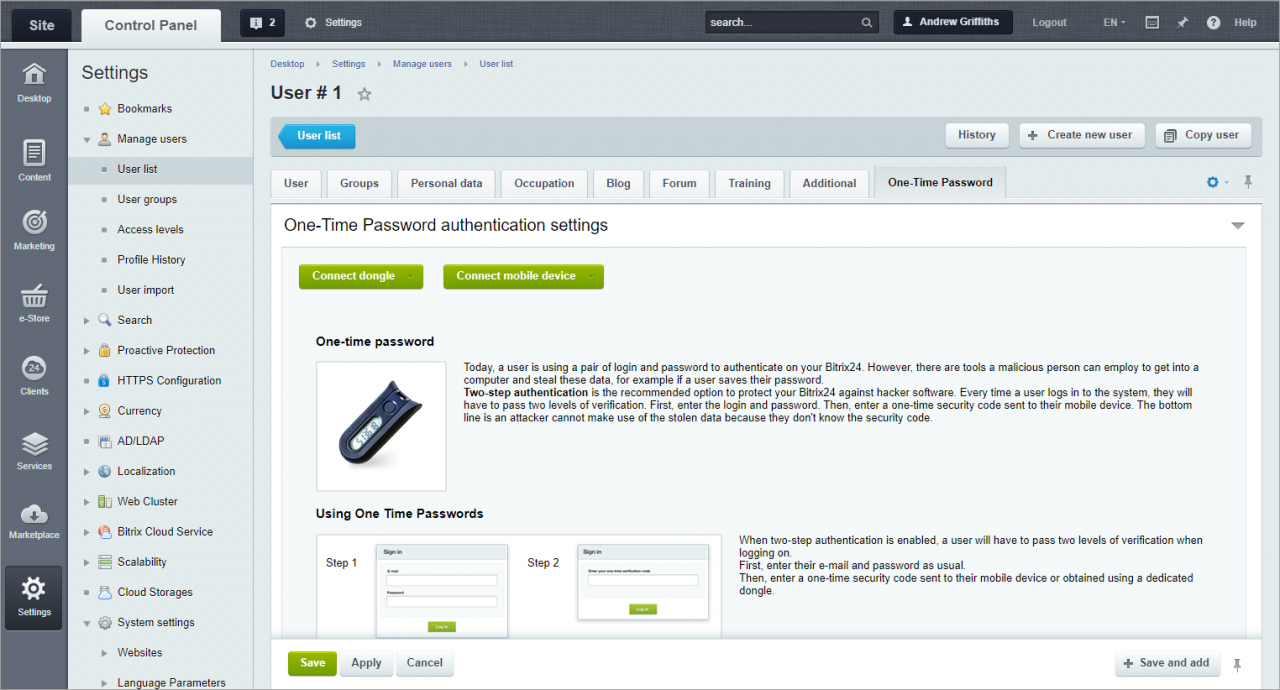
Task: Switch to the User tab
Action: tap(296, 184)
